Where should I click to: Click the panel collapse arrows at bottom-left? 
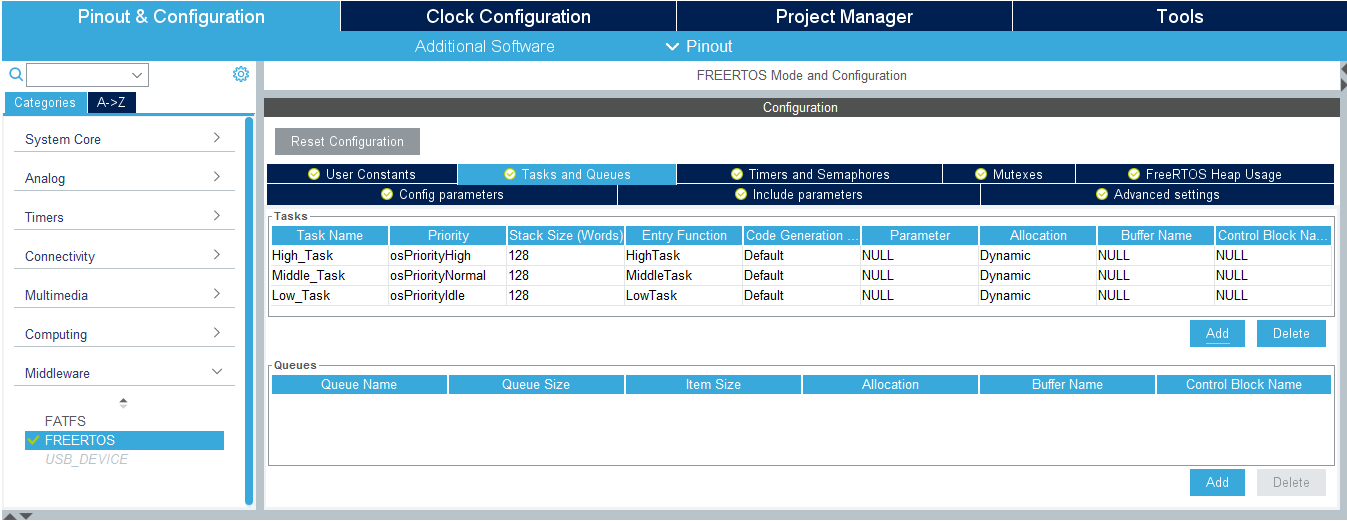19,515
